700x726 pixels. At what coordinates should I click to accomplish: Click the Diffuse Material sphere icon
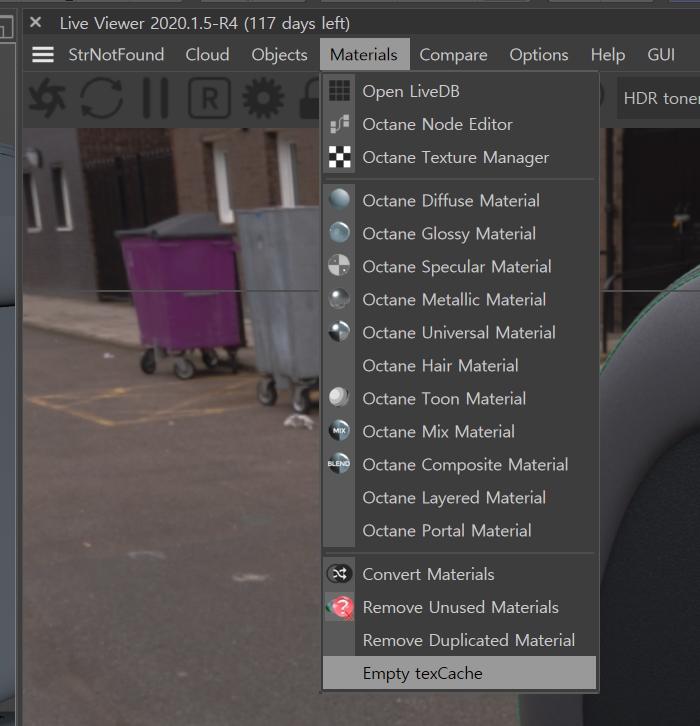click(339, 200)
